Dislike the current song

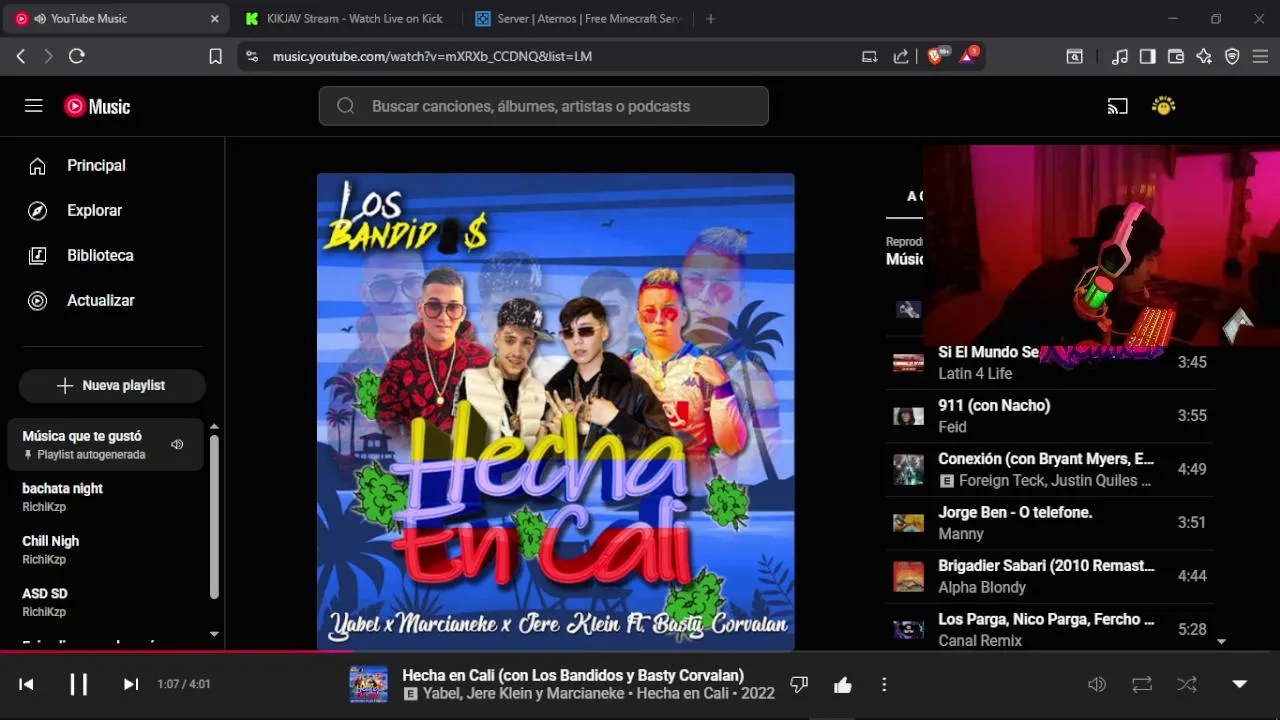click(x=799, y=685)
